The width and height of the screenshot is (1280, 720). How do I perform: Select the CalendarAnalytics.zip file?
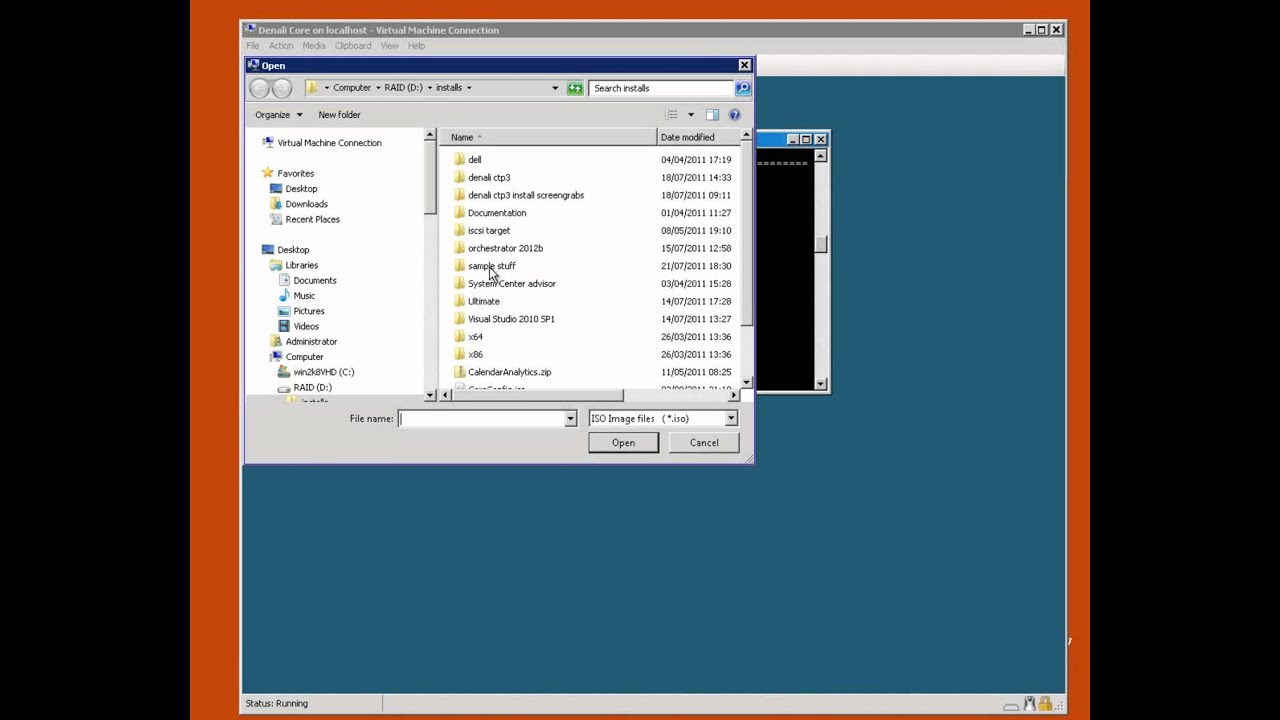tap(509, 372)
